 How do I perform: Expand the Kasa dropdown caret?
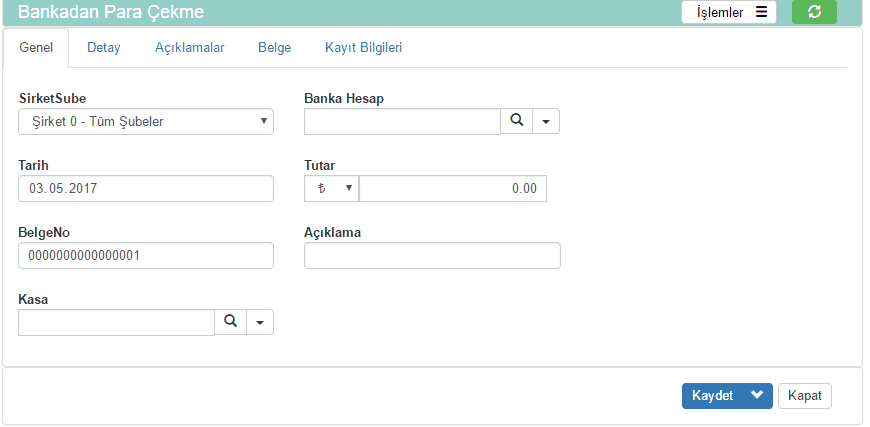(260, 322)
